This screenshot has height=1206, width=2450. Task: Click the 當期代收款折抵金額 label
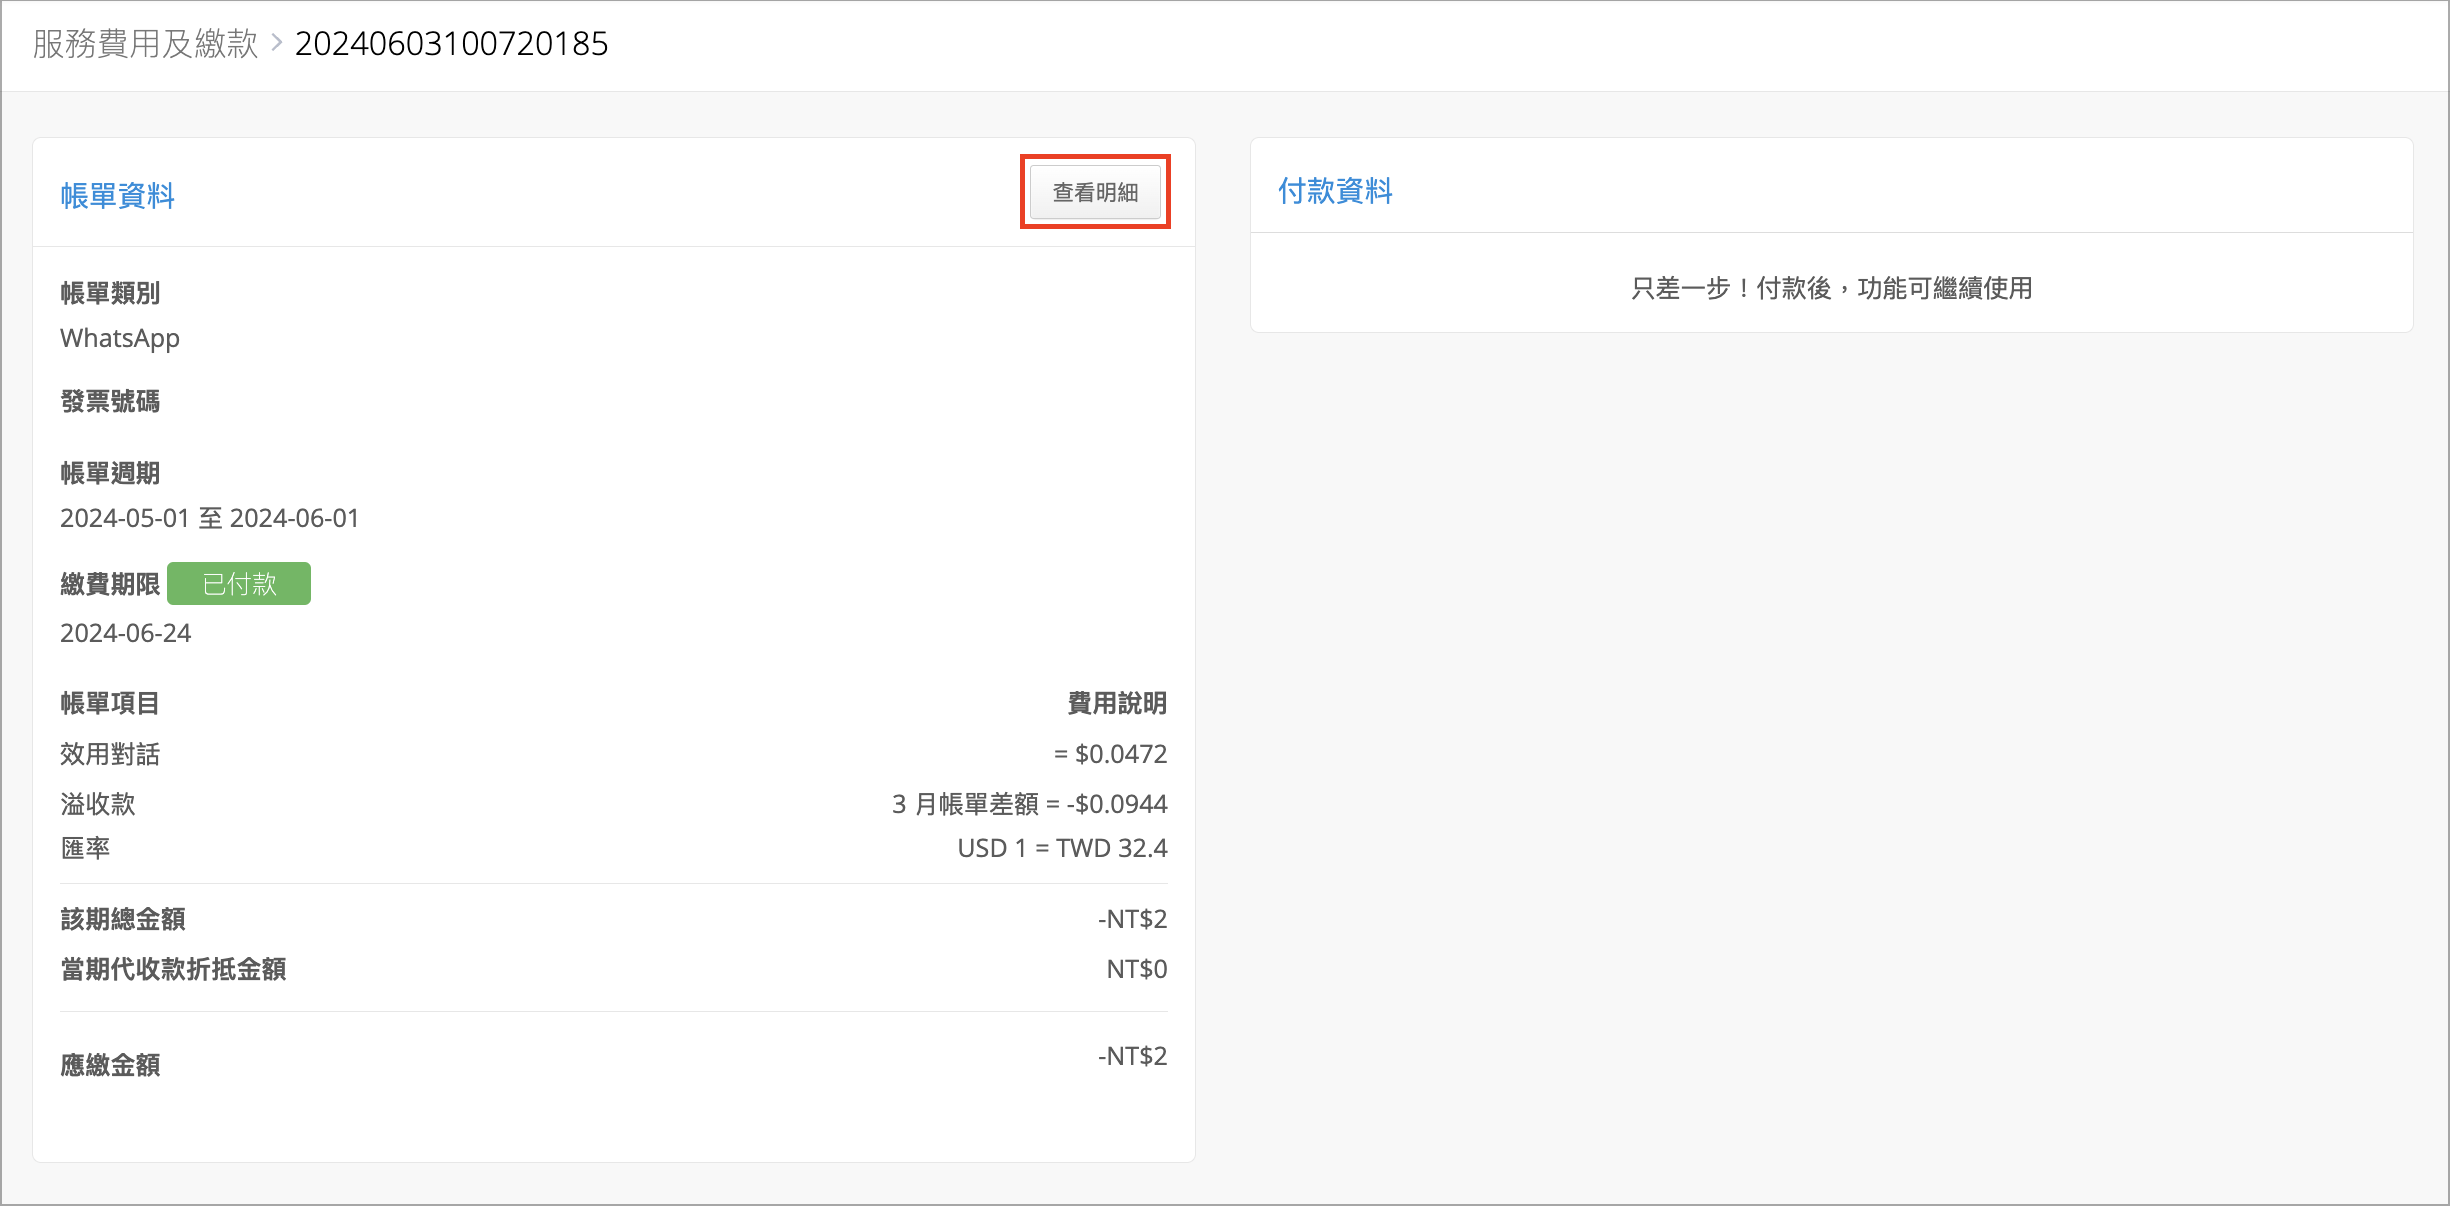click(173, 969)
